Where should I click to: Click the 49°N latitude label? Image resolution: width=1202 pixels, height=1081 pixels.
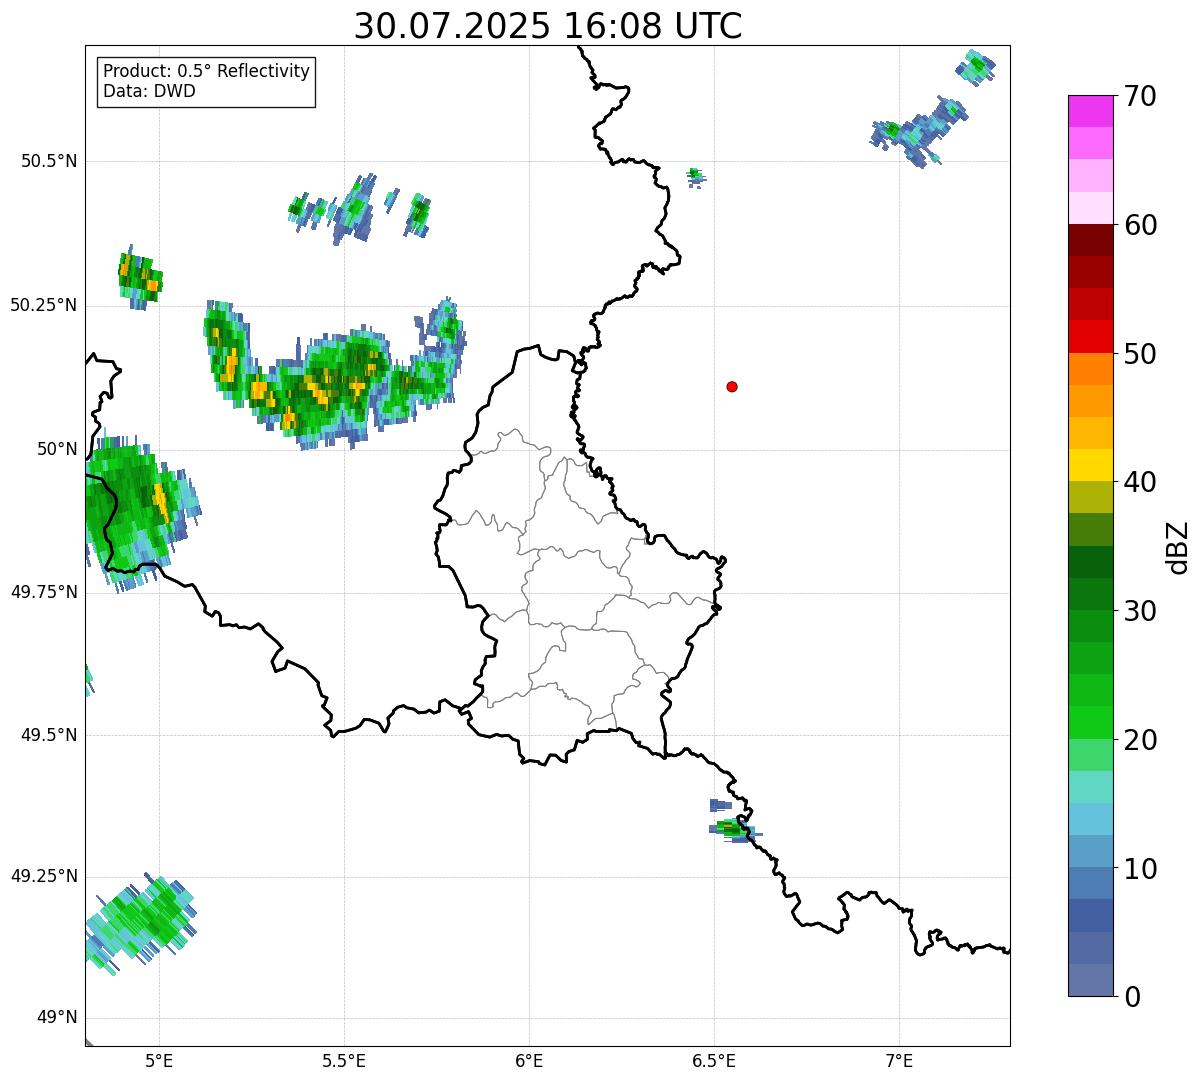57,1017
